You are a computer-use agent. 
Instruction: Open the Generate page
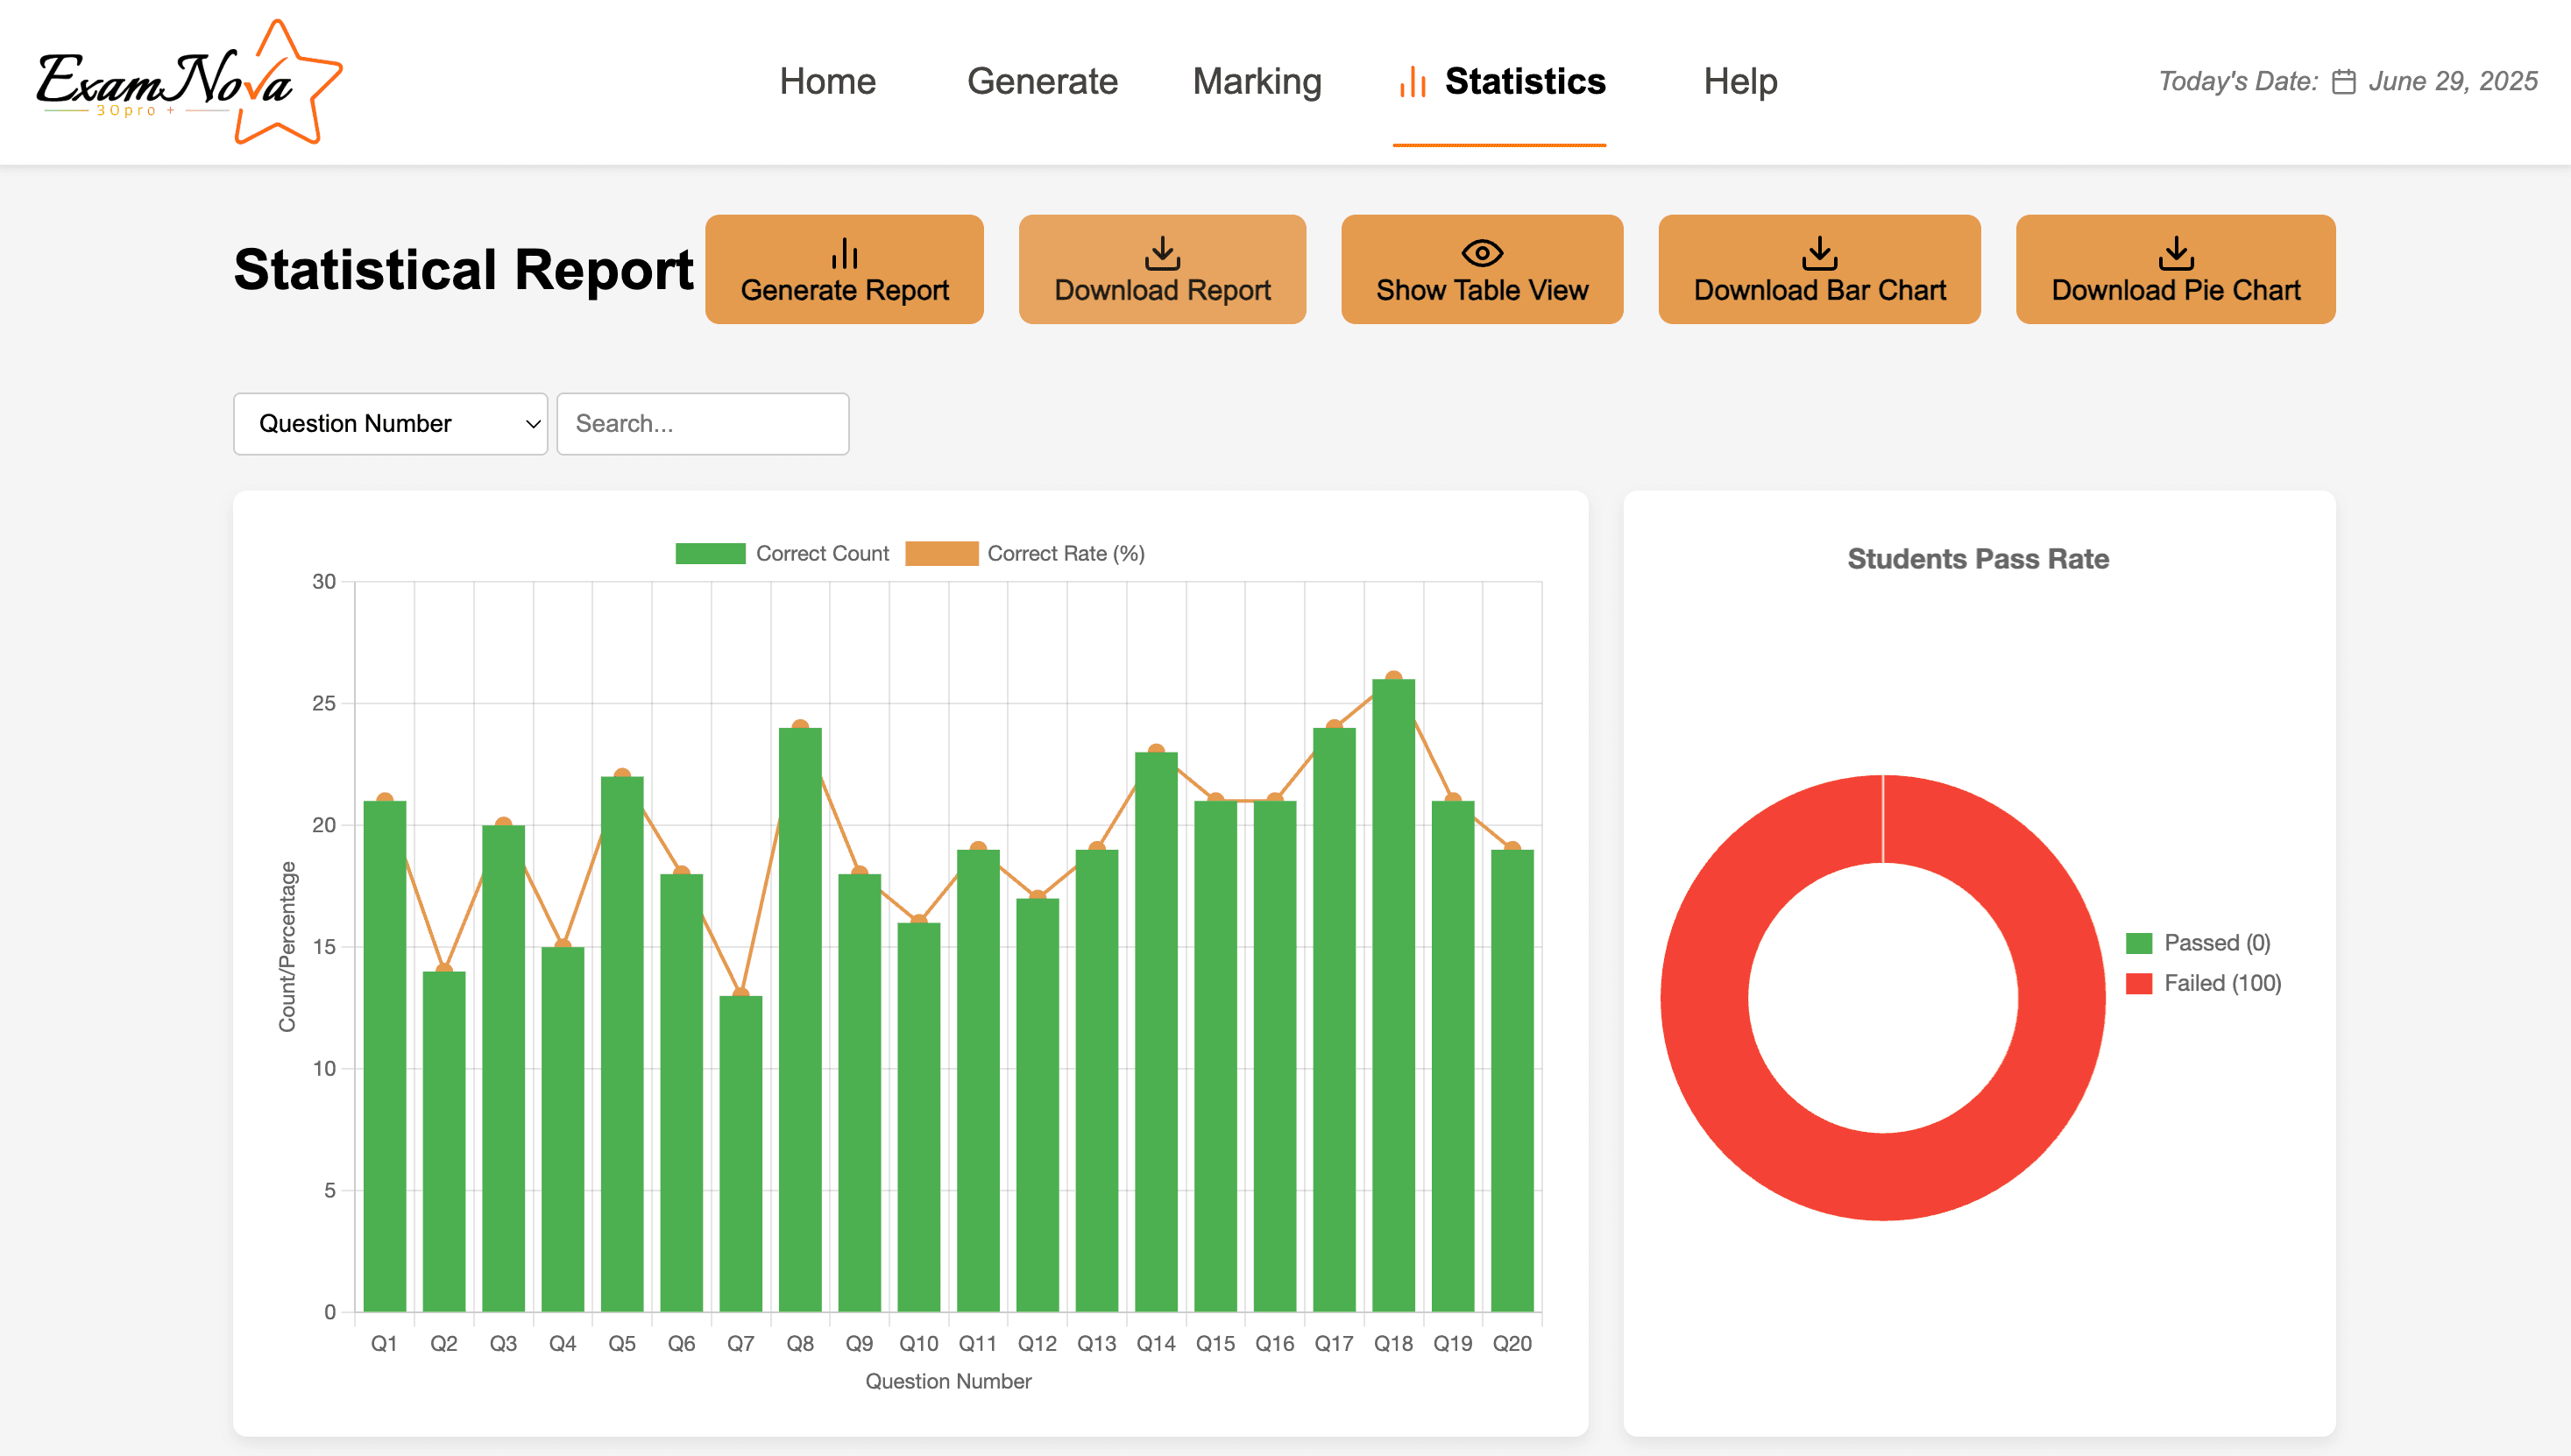1042,82
